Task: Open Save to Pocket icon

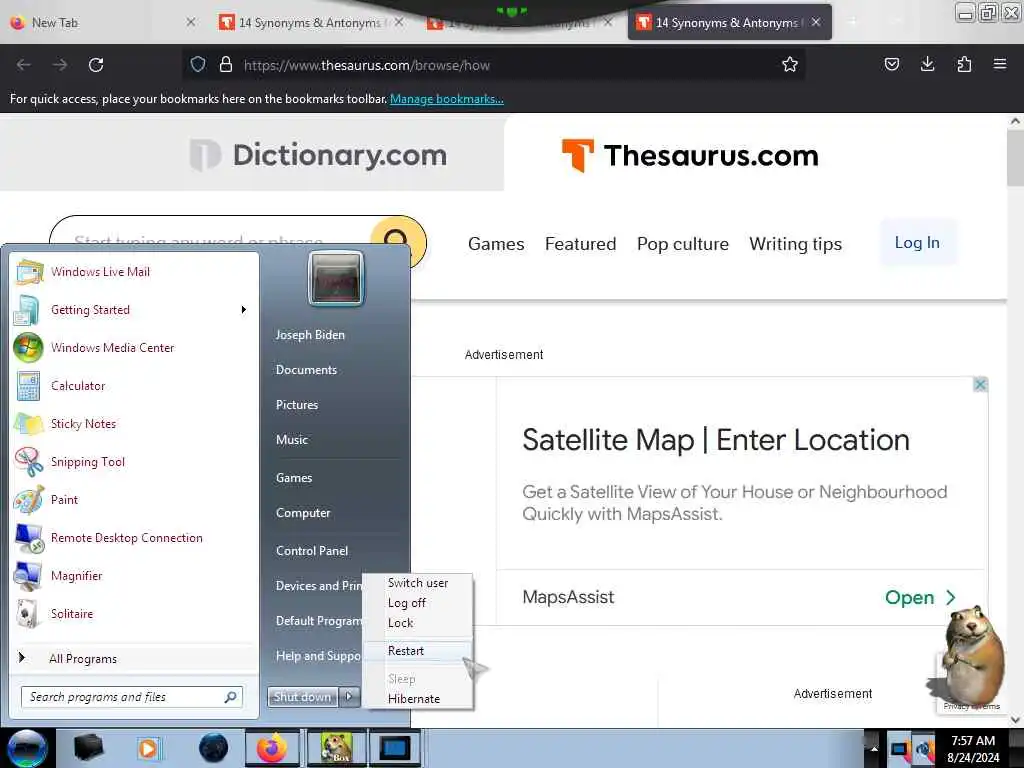Action: (x=891, y=64)
